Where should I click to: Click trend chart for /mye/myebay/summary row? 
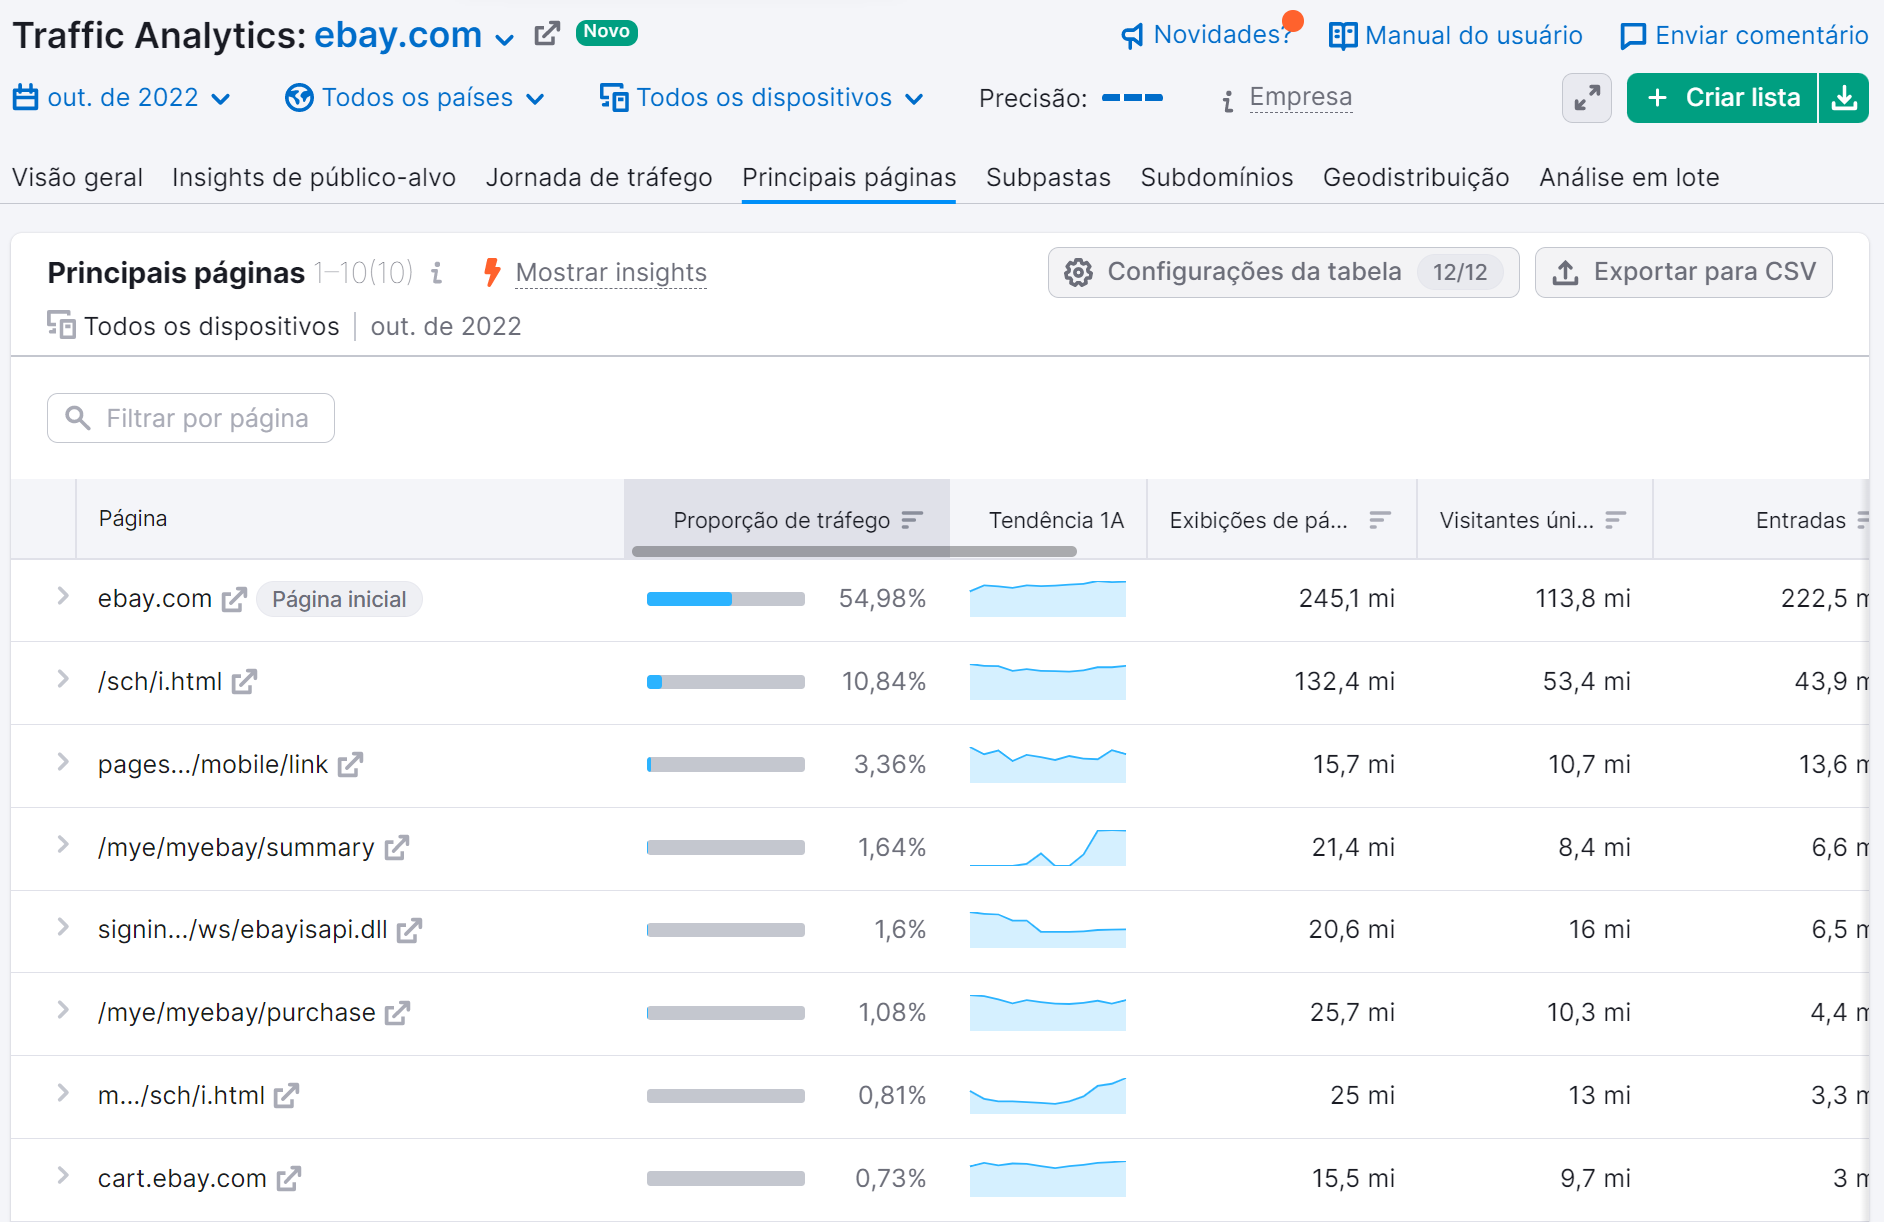(x=1048, y=847)
